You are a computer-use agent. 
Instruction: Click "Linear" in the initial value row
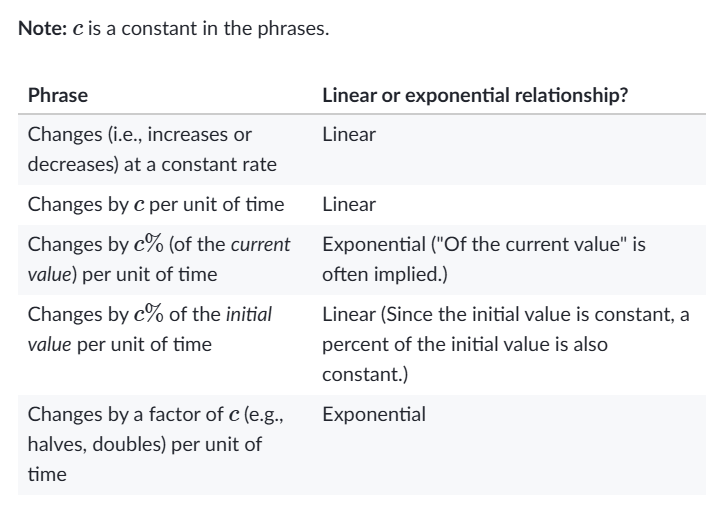click(349, 315)
